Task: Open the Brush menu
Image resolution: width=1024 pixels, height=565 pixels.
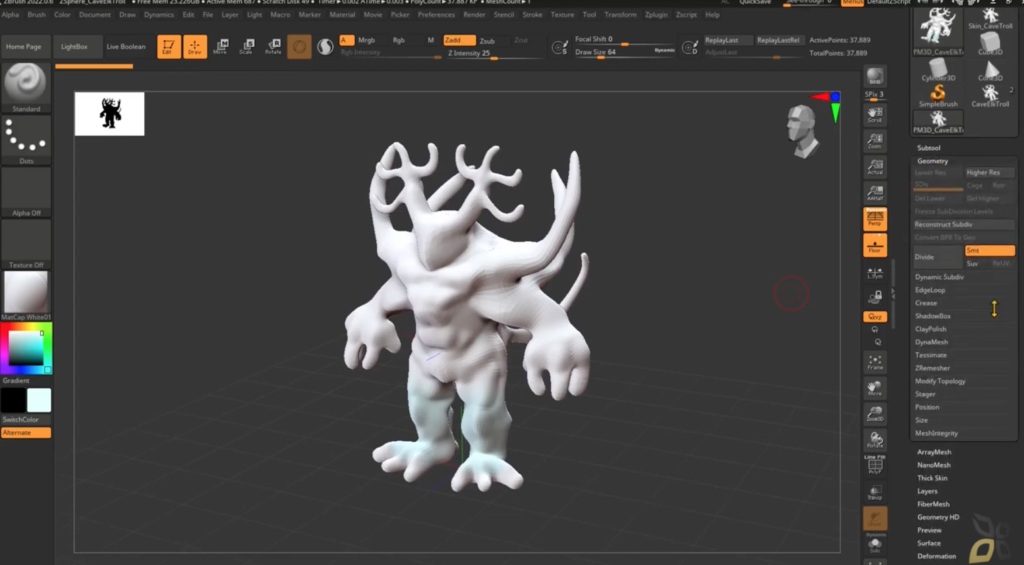Action: (37, 14)
